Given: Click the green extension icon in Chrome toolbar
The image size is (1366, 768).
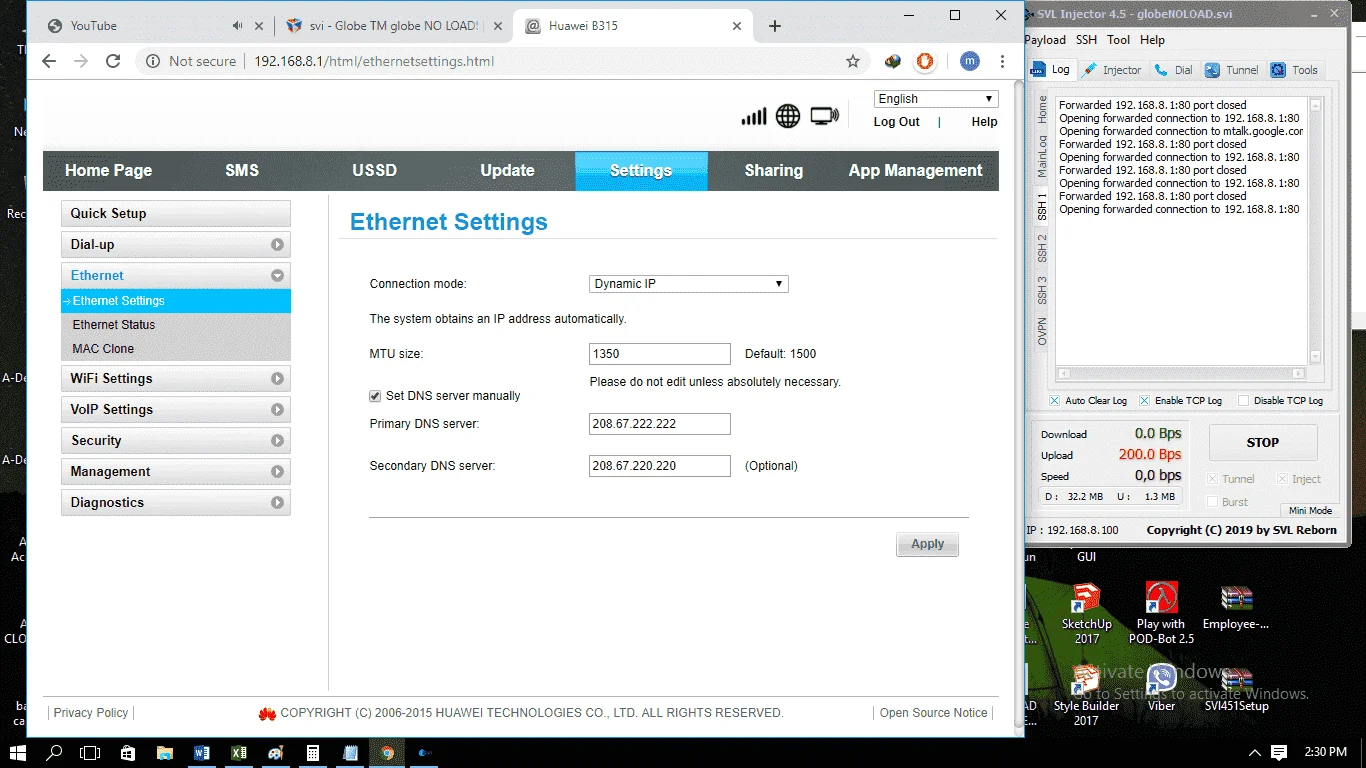Looking at the screenshot, I should point(893,61).
